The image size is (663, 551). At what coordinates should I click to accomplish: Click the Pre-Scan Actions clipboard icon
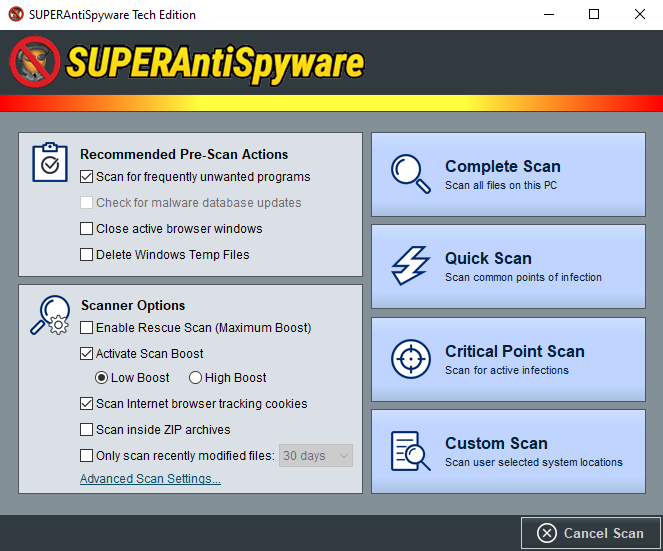tap(50, 162)
